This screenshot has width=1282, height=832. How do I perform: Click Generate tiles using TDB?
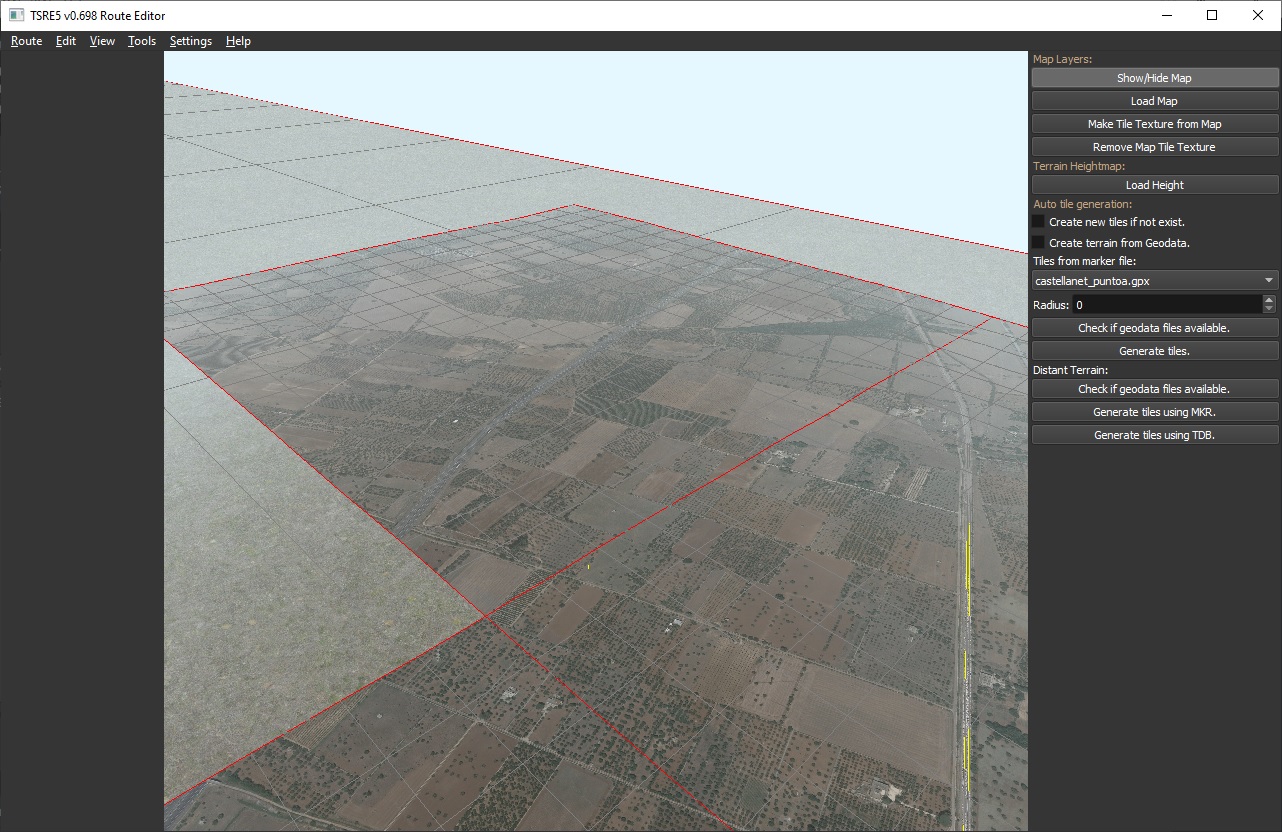pyautogui.click(x=1154, y=435)
